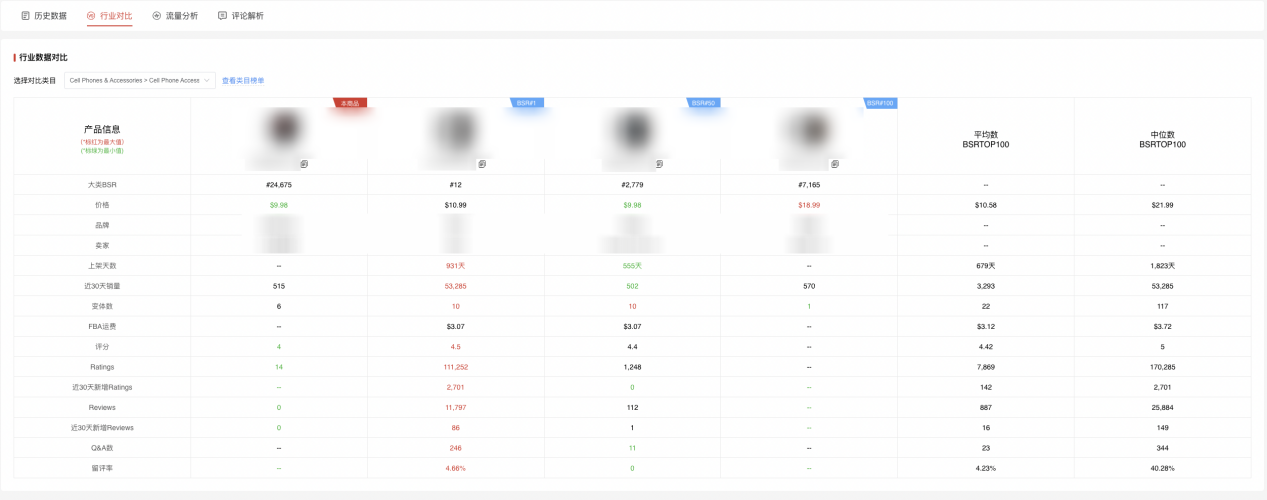The height and width of the screenshot is (500, 1267).
Task: Click the 11,797 Reviews value
Action: point(456,407)
